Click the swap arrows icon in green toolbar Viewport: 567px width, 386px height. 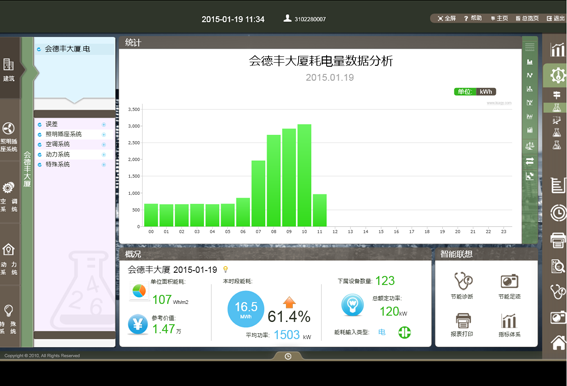click(530, 161)
